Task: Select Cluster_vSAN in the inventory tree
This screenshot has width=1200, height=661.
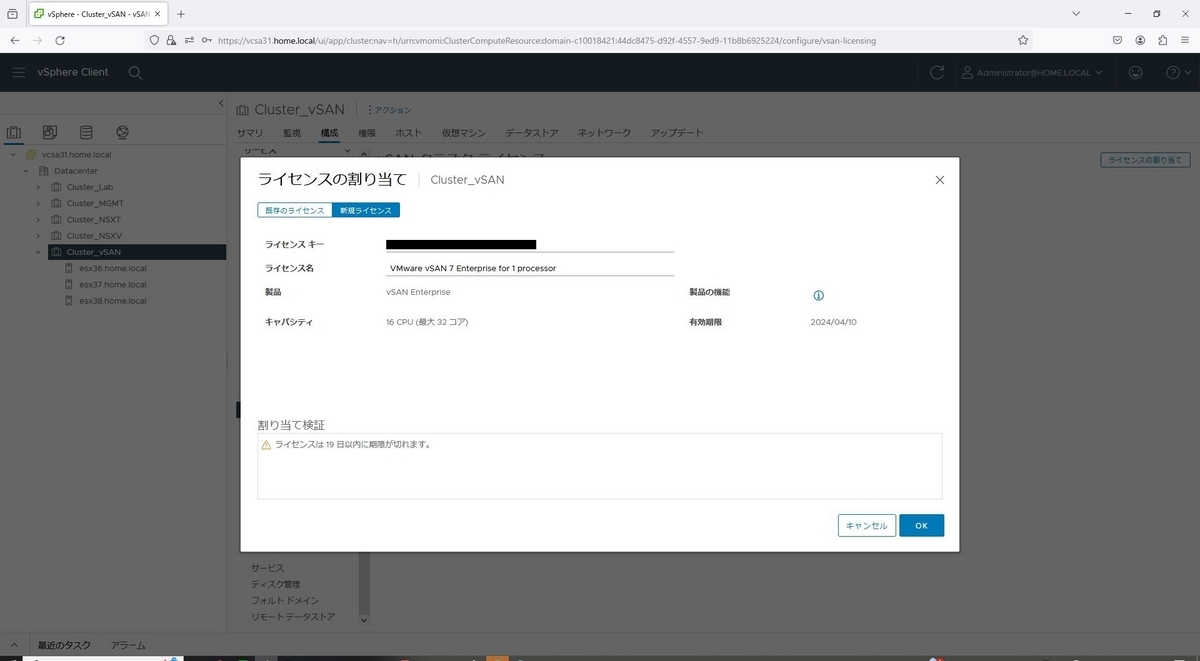Action: pos(93,252)
